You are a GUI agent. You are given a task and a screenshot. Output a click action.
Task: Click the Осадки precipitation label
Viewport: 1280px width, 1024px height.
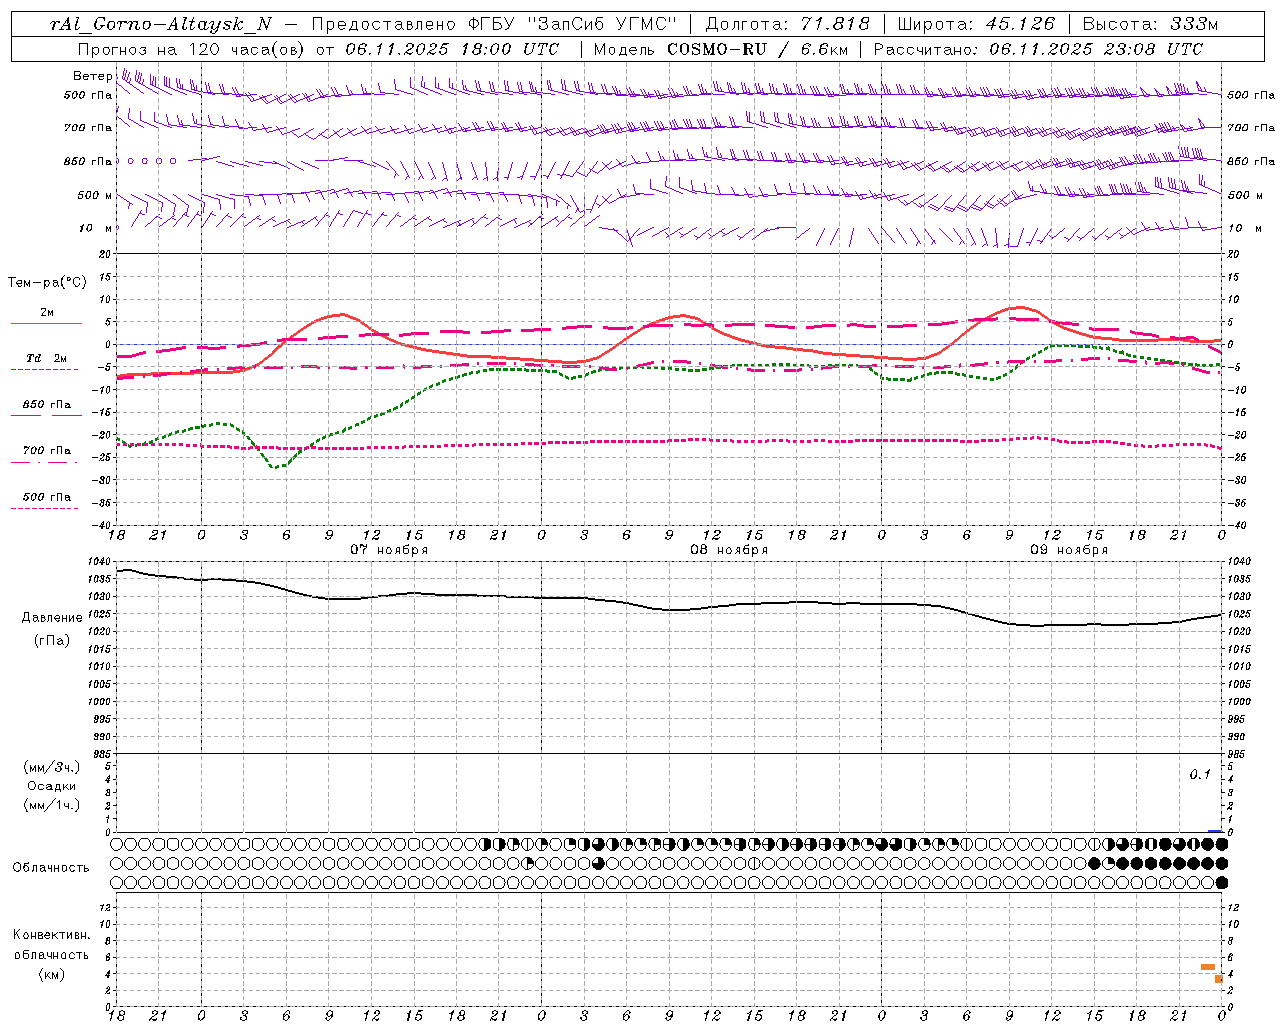coord(52,786)
